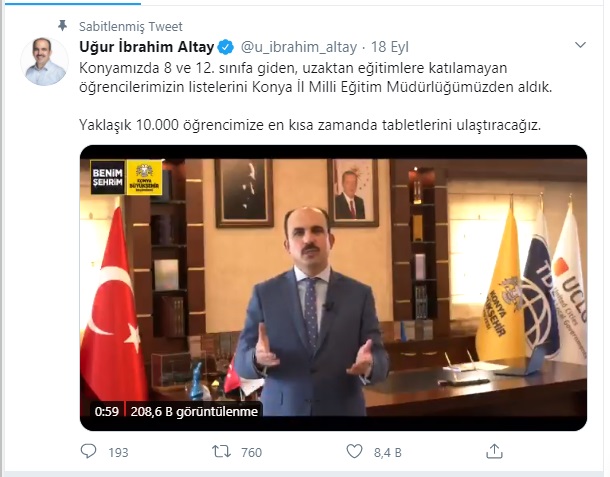Click the blue verified badge
Screen dimensions: 610x477
click(226, 47)
